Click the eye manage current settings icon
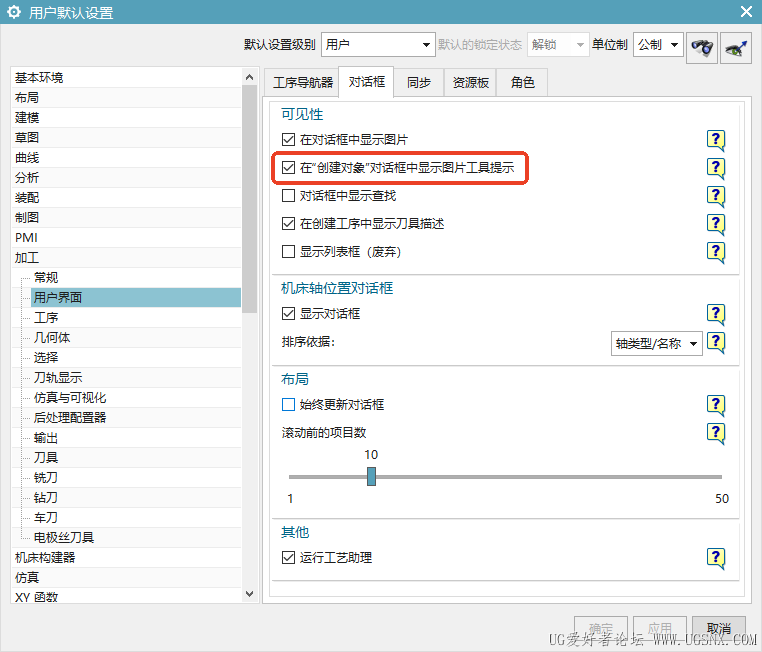Viewport: 762px width, 652px height. point(736,47)
